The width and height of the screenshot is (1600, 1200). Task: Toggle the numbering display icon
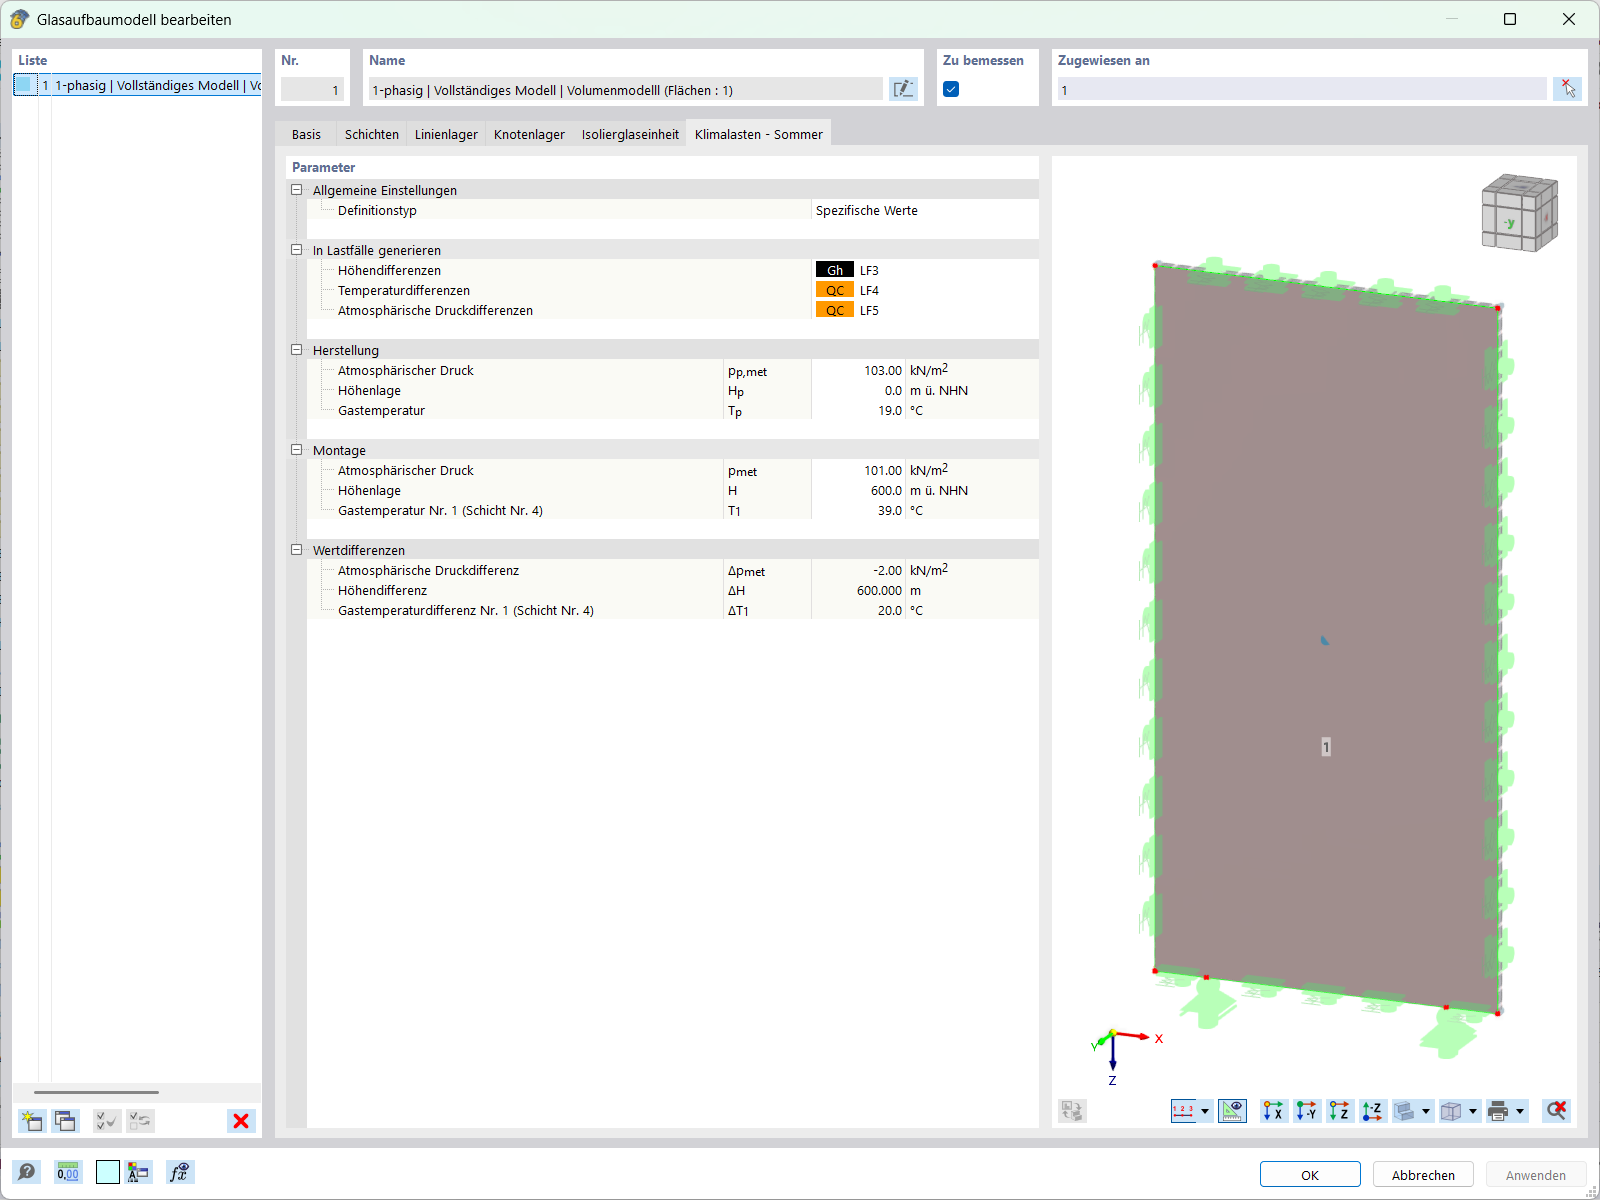[x=1184, y=1111]
